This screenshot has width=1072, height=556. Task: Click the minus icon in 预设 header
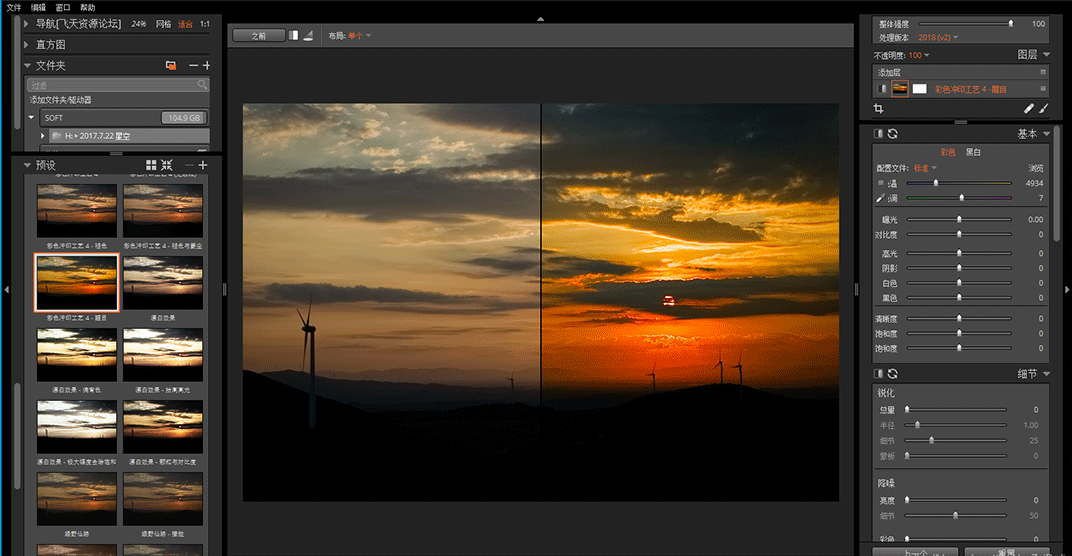189,165
